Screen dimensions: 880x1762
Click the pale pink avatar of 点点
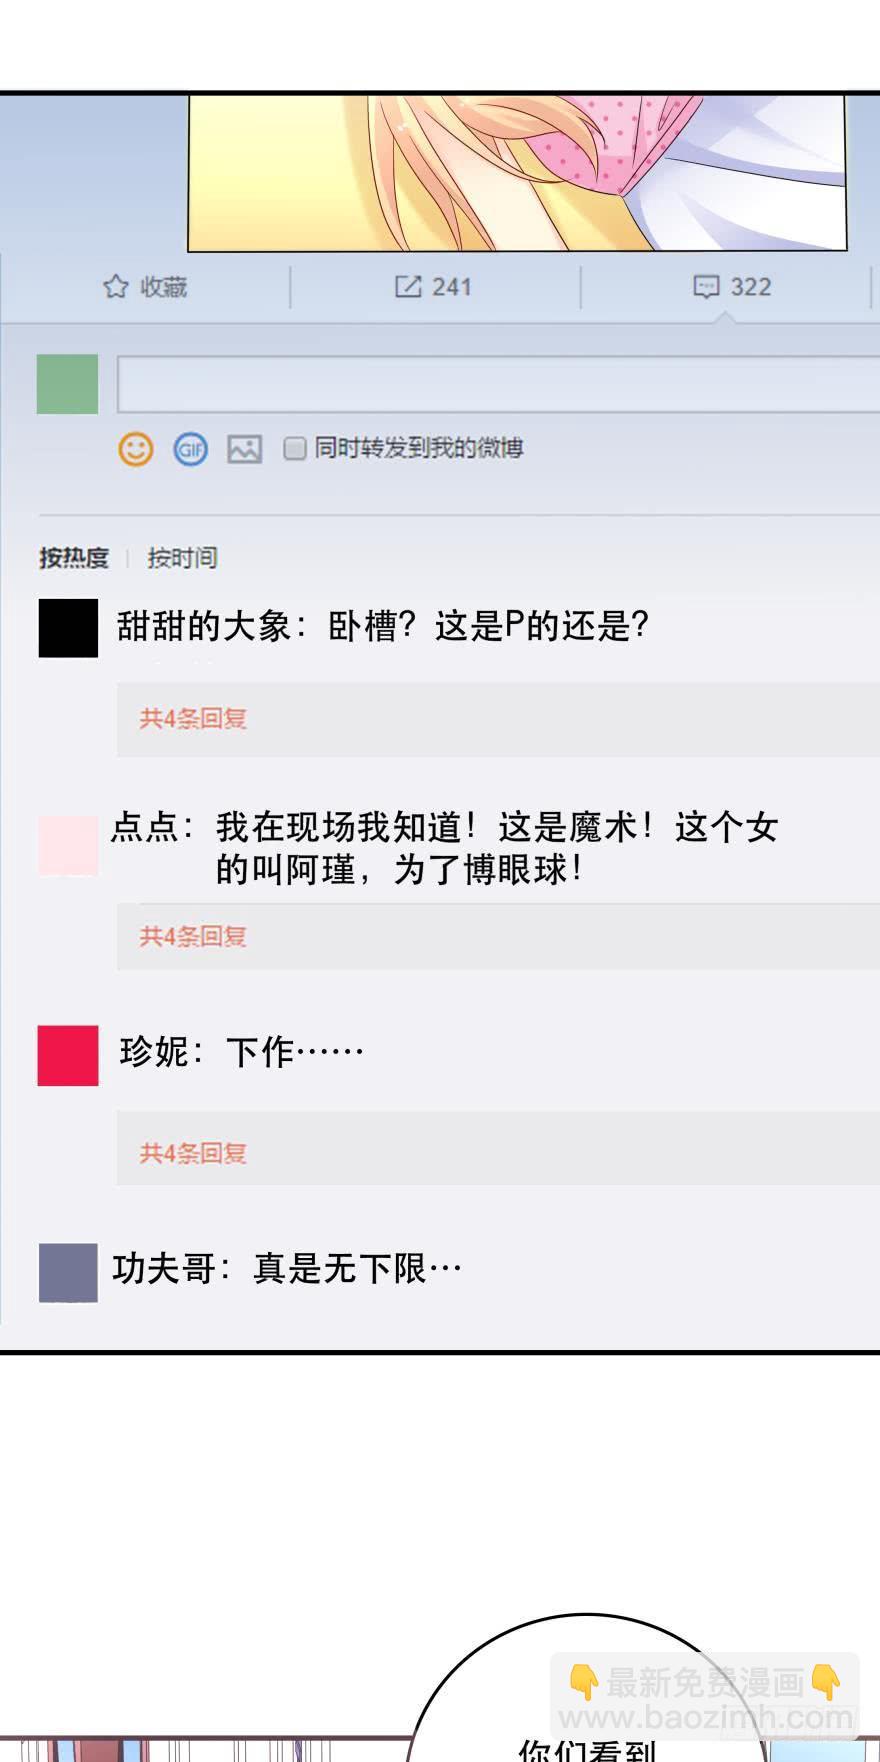(x=68, y=845)
